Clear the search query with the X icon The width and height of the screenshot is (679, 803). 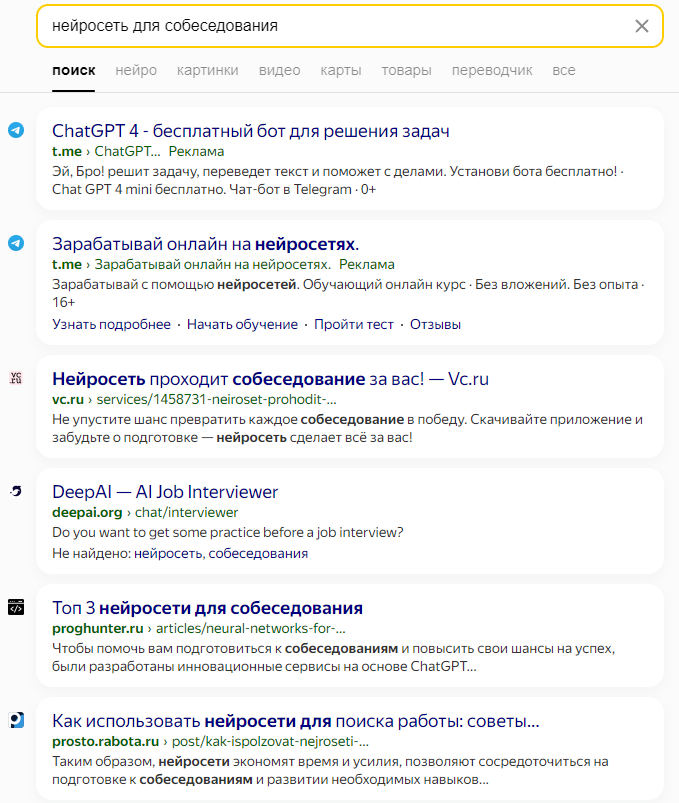pyautogui.click(x=642, y=26)
